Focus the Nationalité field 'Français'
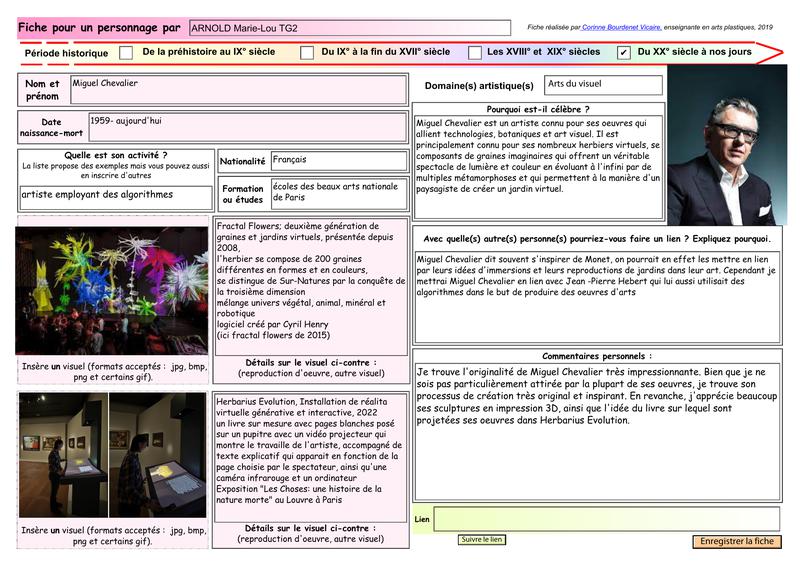This screenshot has width=800, height=566. [338, 161]
